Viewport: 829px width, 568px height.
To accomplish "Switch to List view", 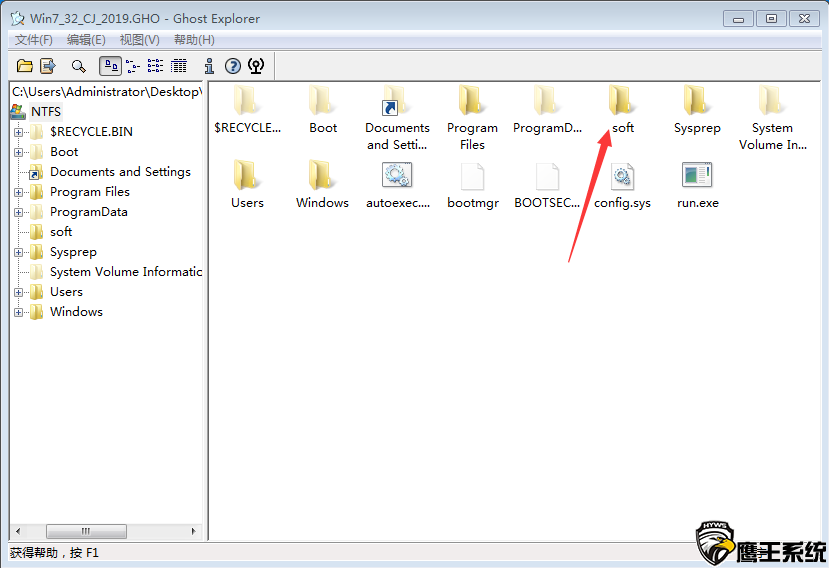I will 155,66.
